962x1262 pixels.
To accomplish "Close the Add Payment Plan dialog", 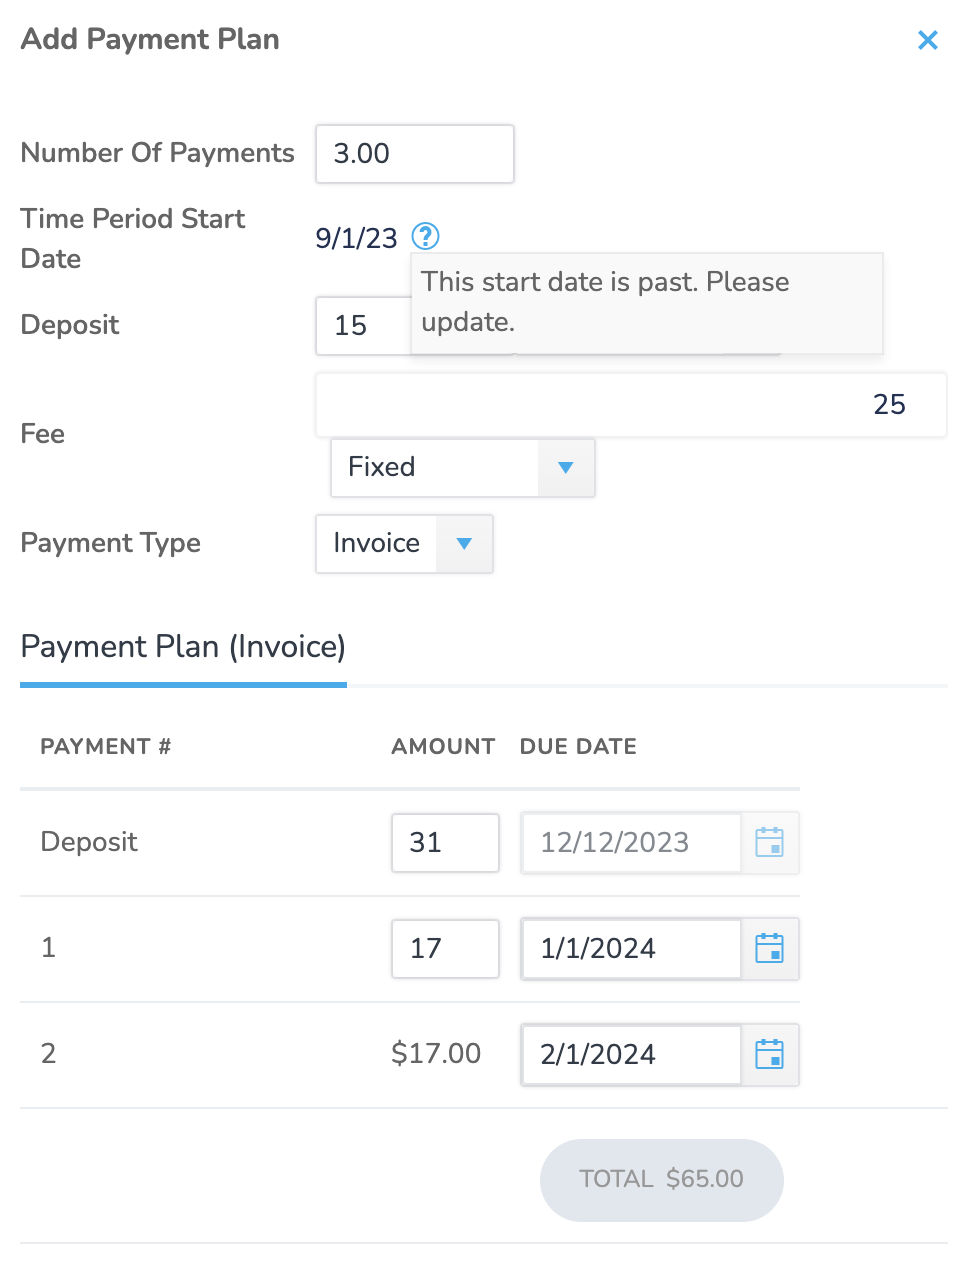I will (x=927, y=40).
